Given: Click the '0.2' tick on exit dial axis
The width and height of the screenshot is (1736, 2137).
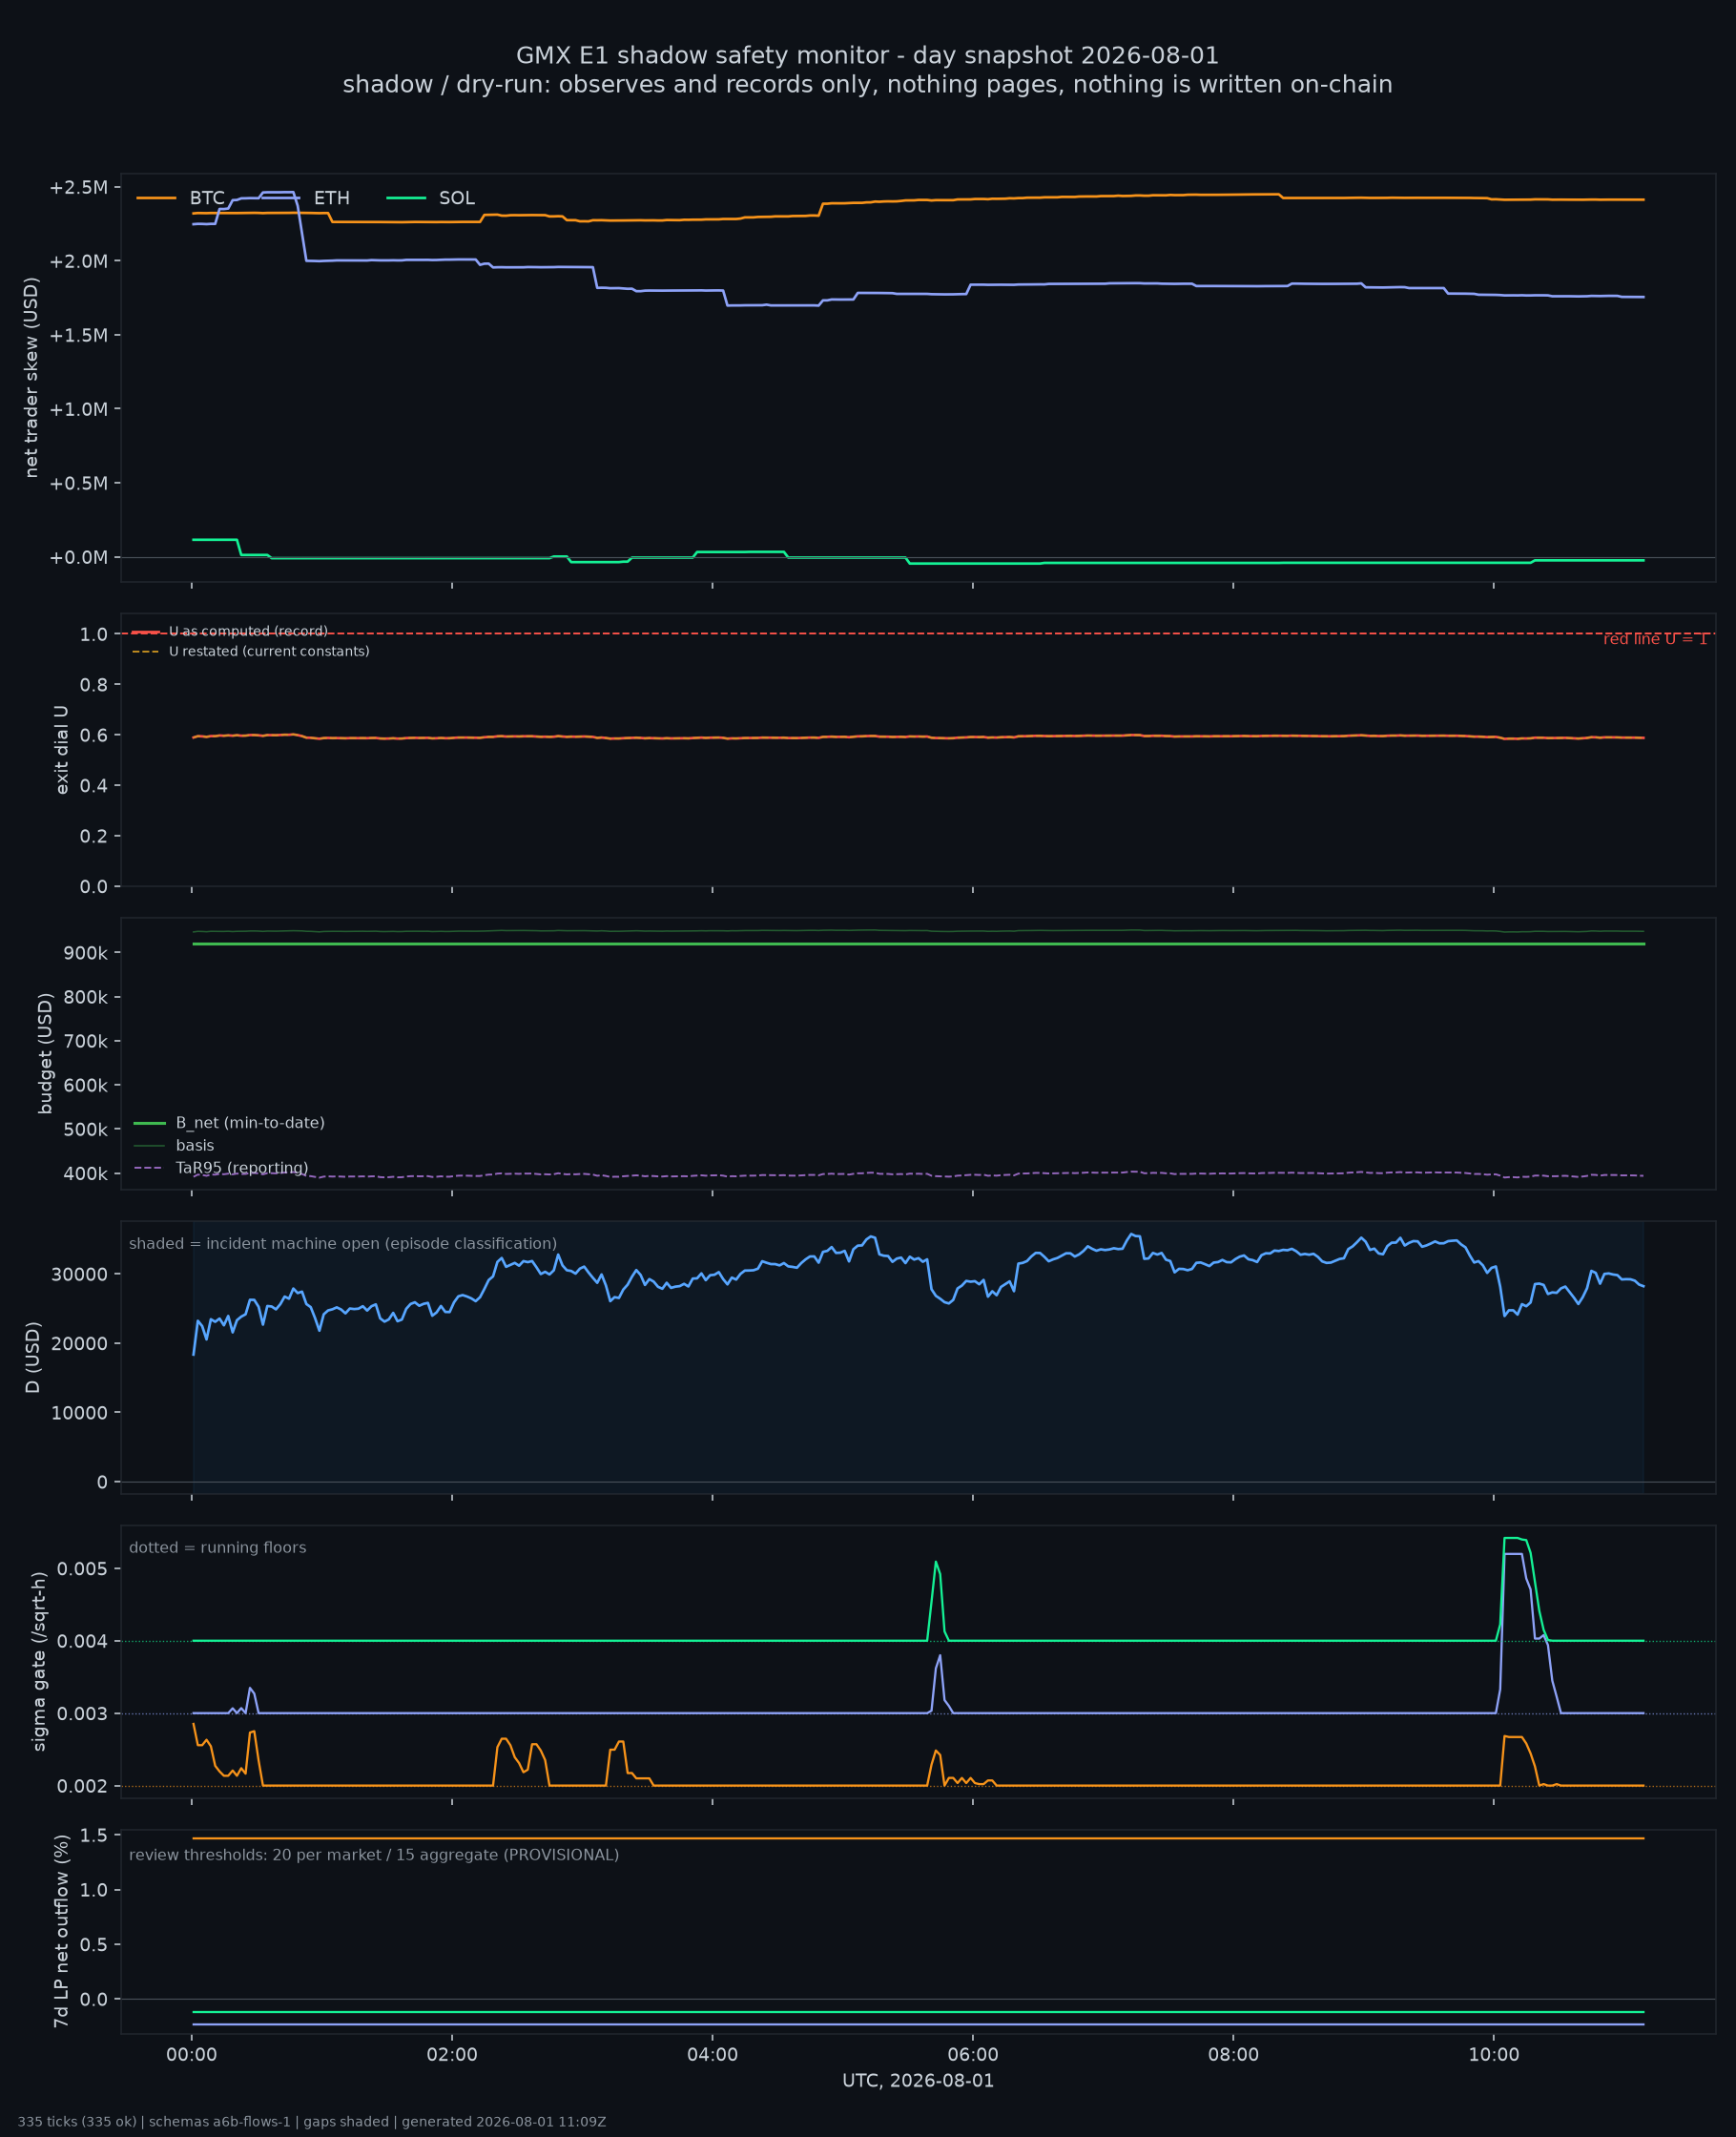Looking at the screenshot, I should [93, 837].
